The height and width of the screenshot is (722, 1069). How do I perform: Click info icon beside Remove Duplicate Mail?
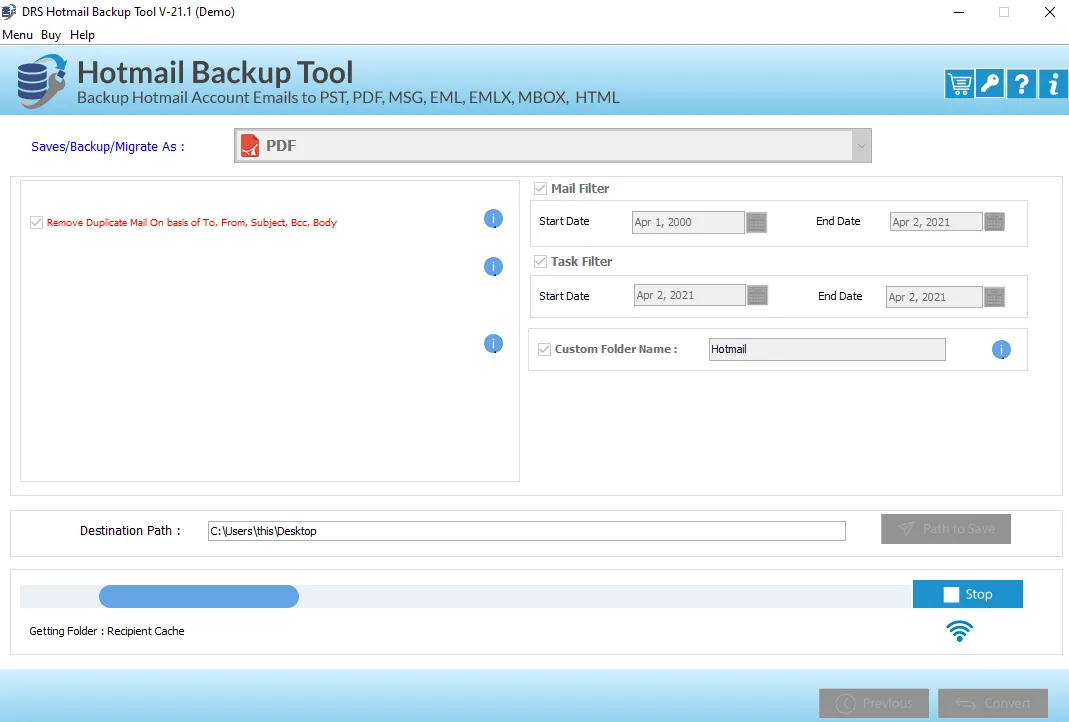tap(493, 219)
